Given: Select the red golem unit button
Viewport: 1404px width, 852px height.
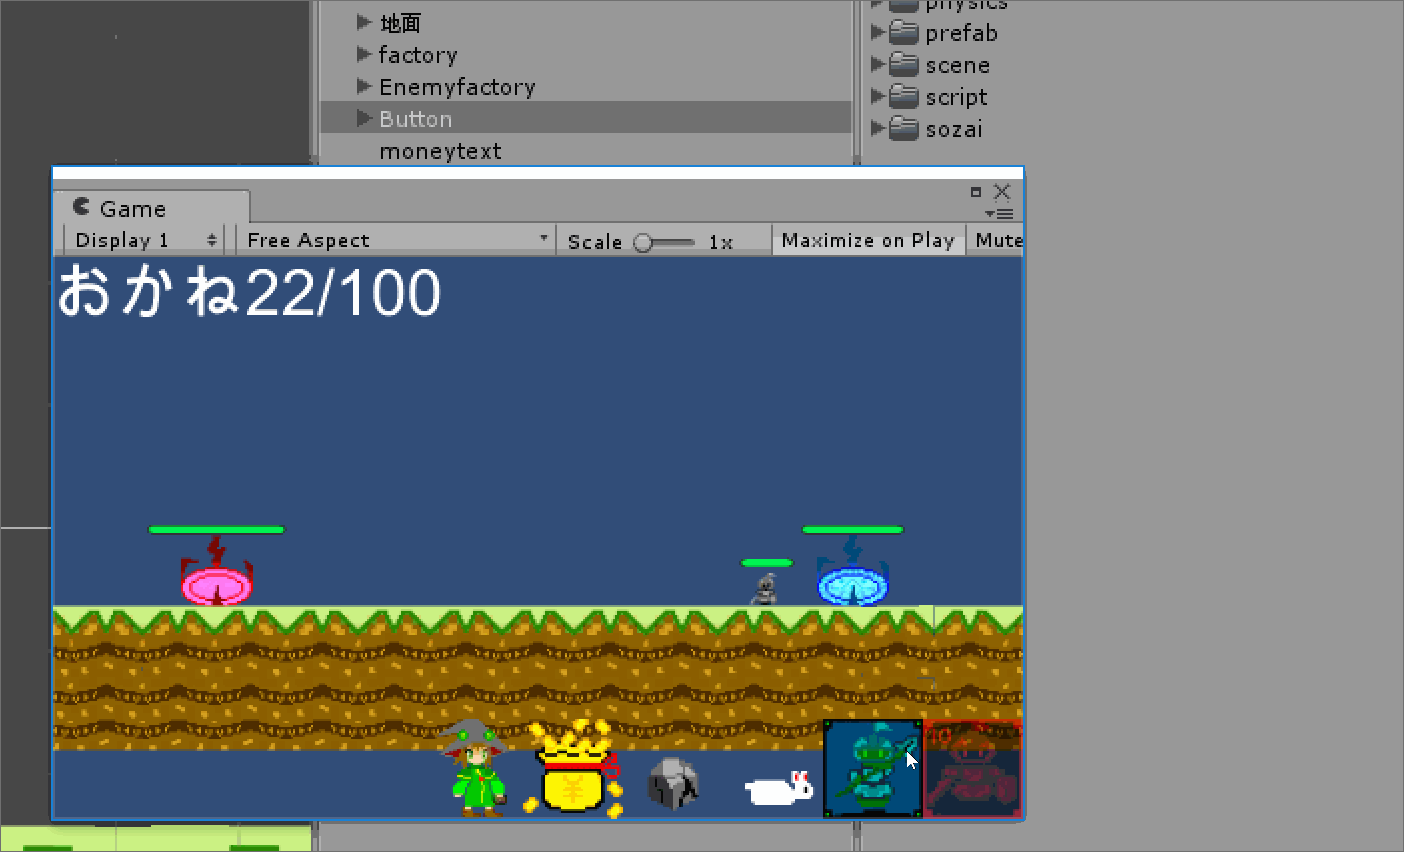Looking at the screenshot, I should pos(972,768).
